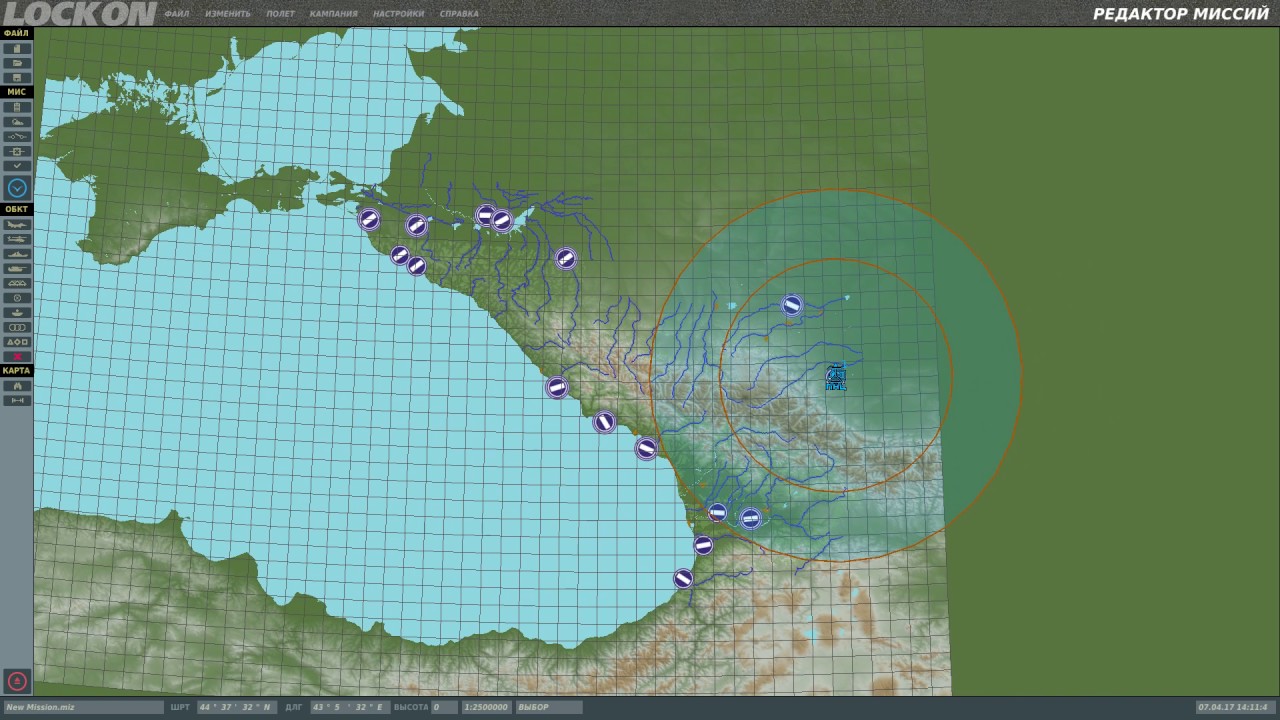Select the three-circles template icon
Screen dimensions: 1280x720
[17, 327]
